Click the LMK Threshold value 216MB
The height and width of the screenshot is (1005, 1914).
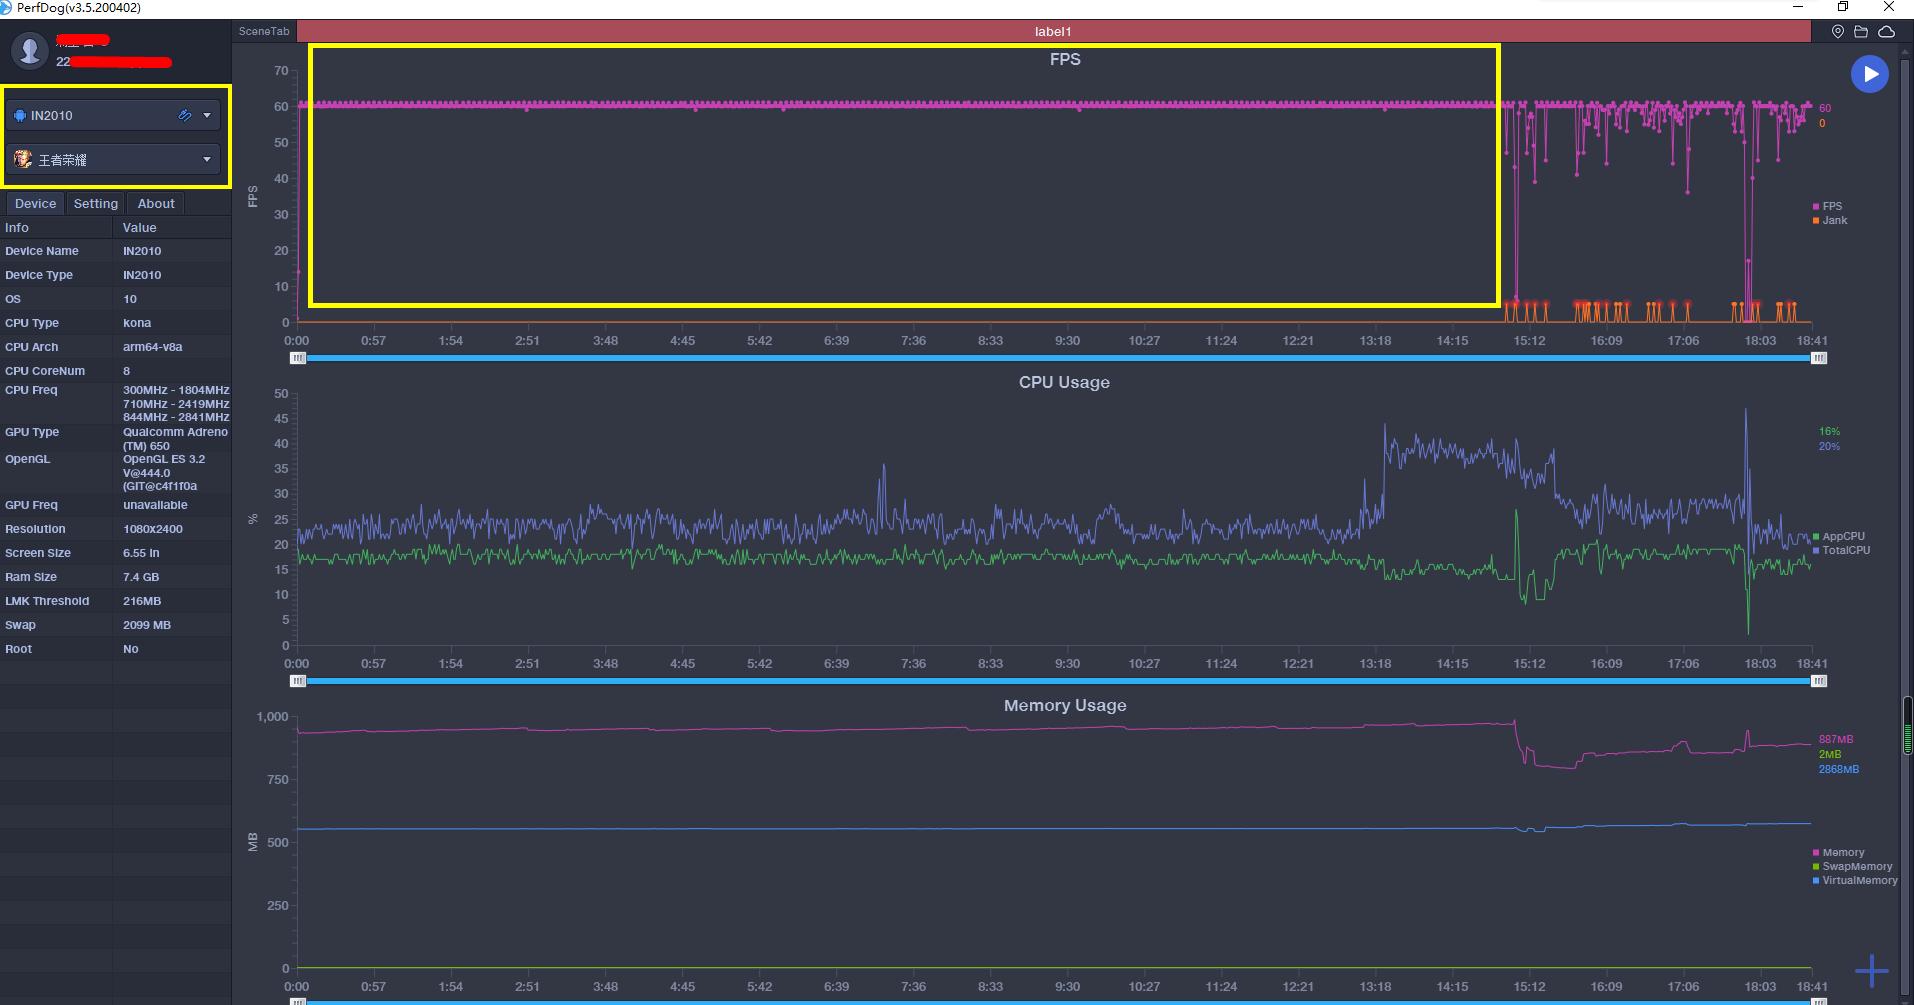[142, 601]
